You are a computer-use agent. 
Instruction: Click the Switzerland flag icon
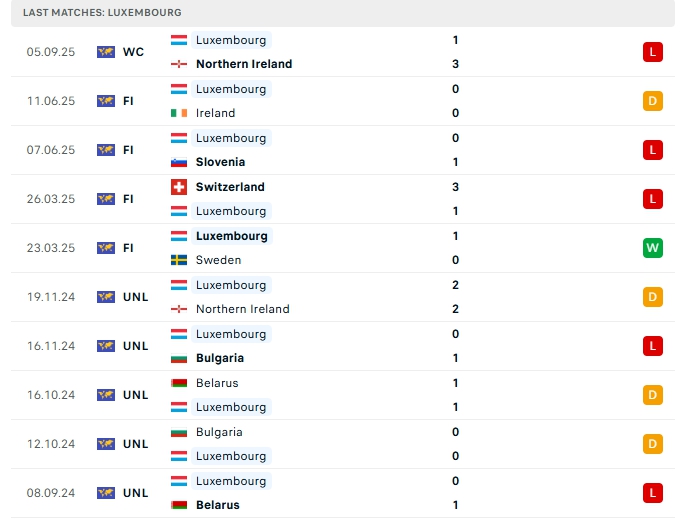tap(179, 187)
